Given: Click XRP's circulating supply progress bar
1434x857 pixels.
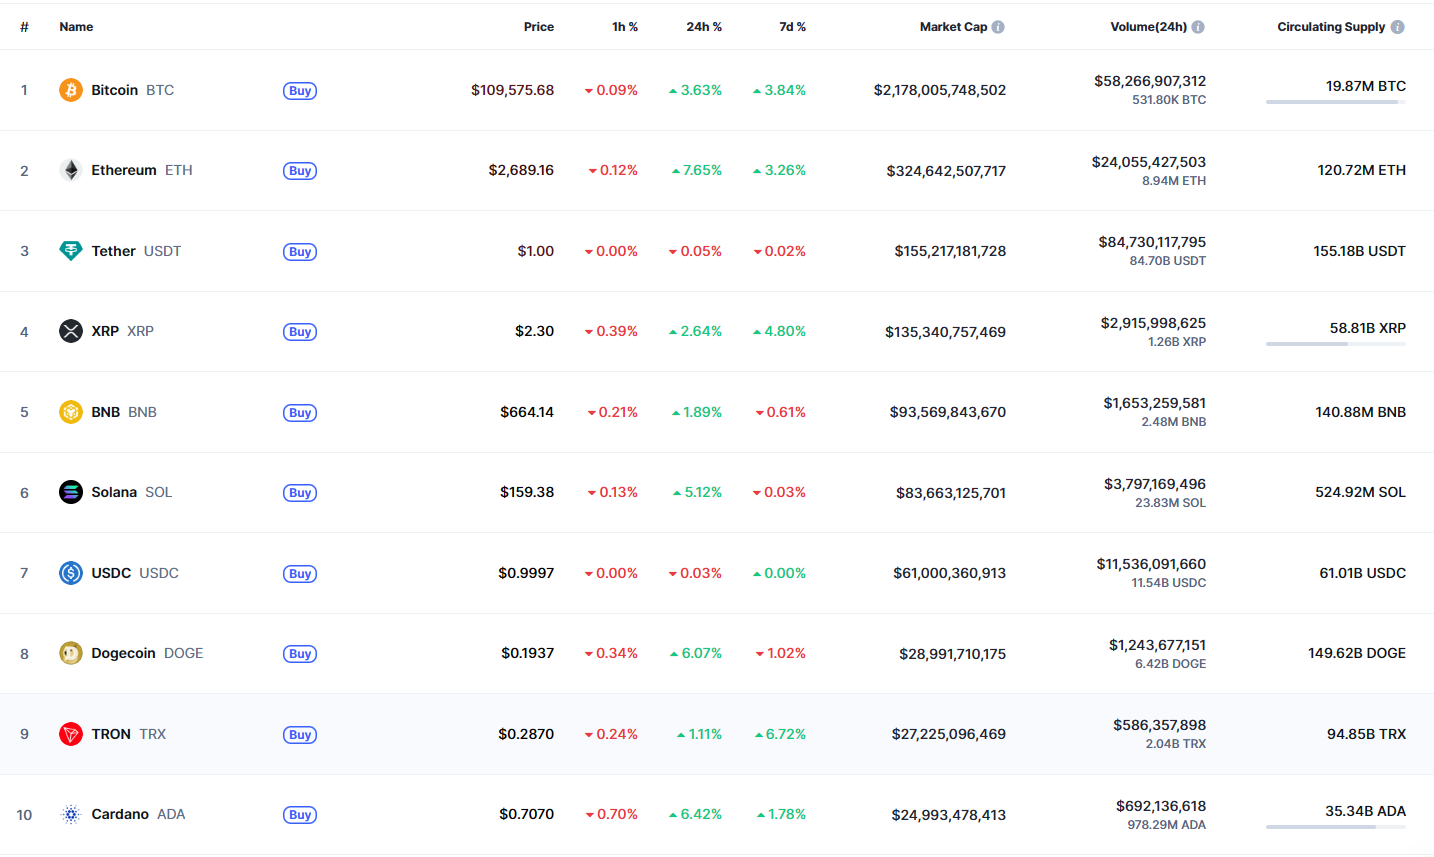Looking at the screenshot, I should point(1336,344).
